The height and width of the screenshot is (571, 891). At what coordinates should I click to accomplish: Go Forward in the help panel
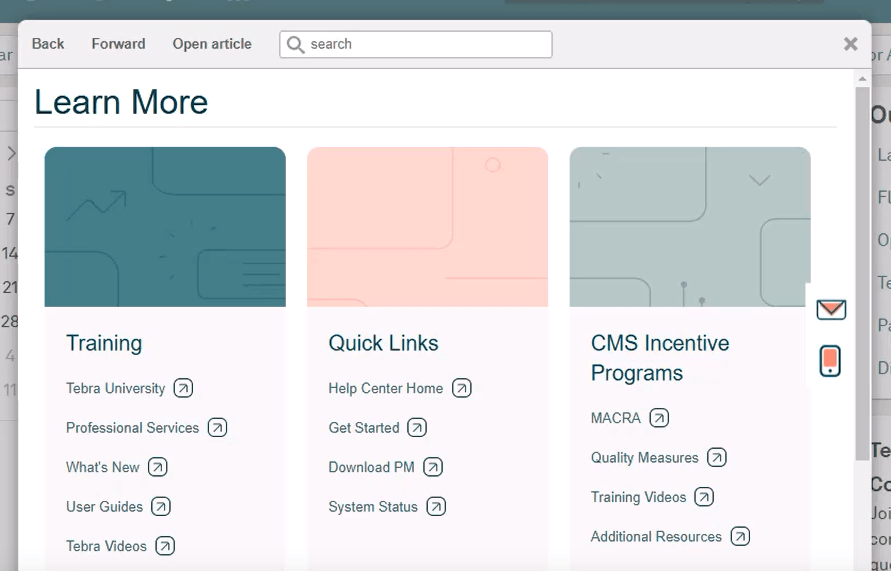118,44
